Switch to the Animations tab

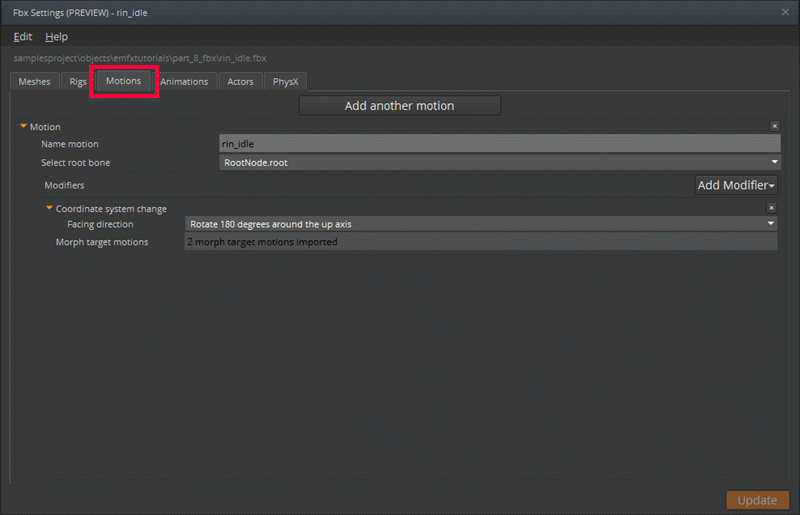click(184, 82)
